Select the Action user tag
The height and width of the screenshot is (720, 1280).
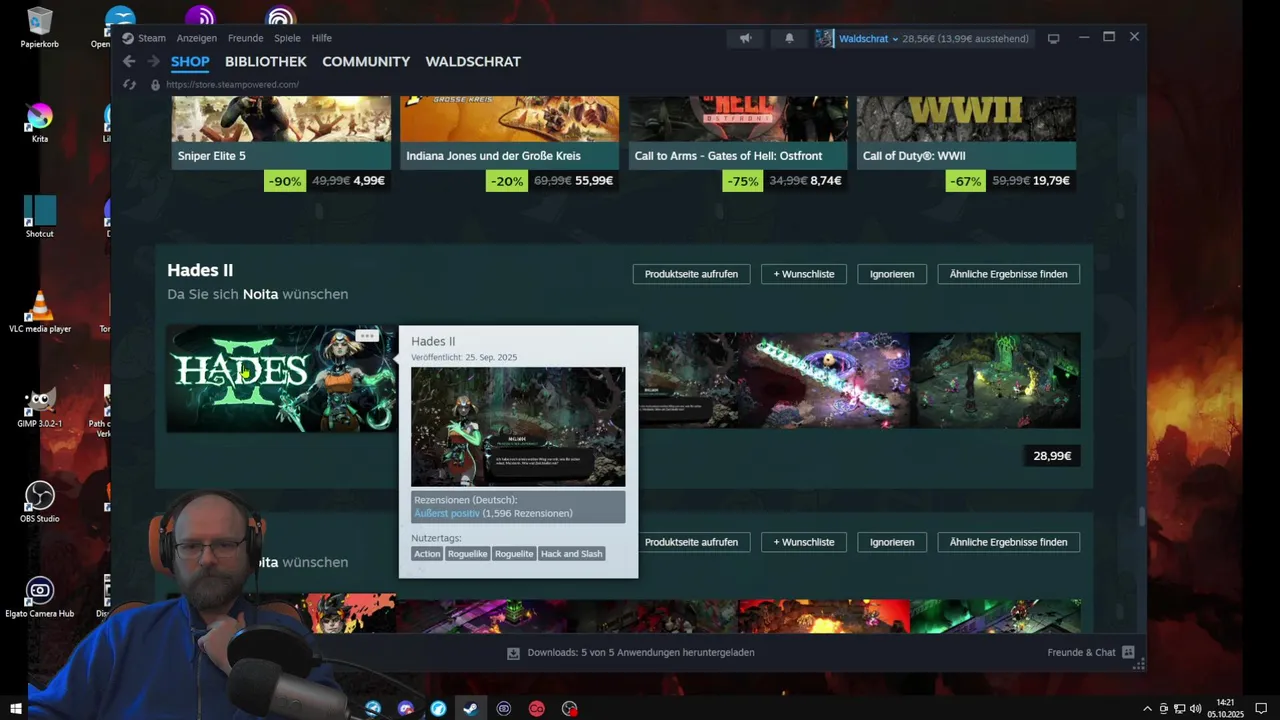[427, 554]
